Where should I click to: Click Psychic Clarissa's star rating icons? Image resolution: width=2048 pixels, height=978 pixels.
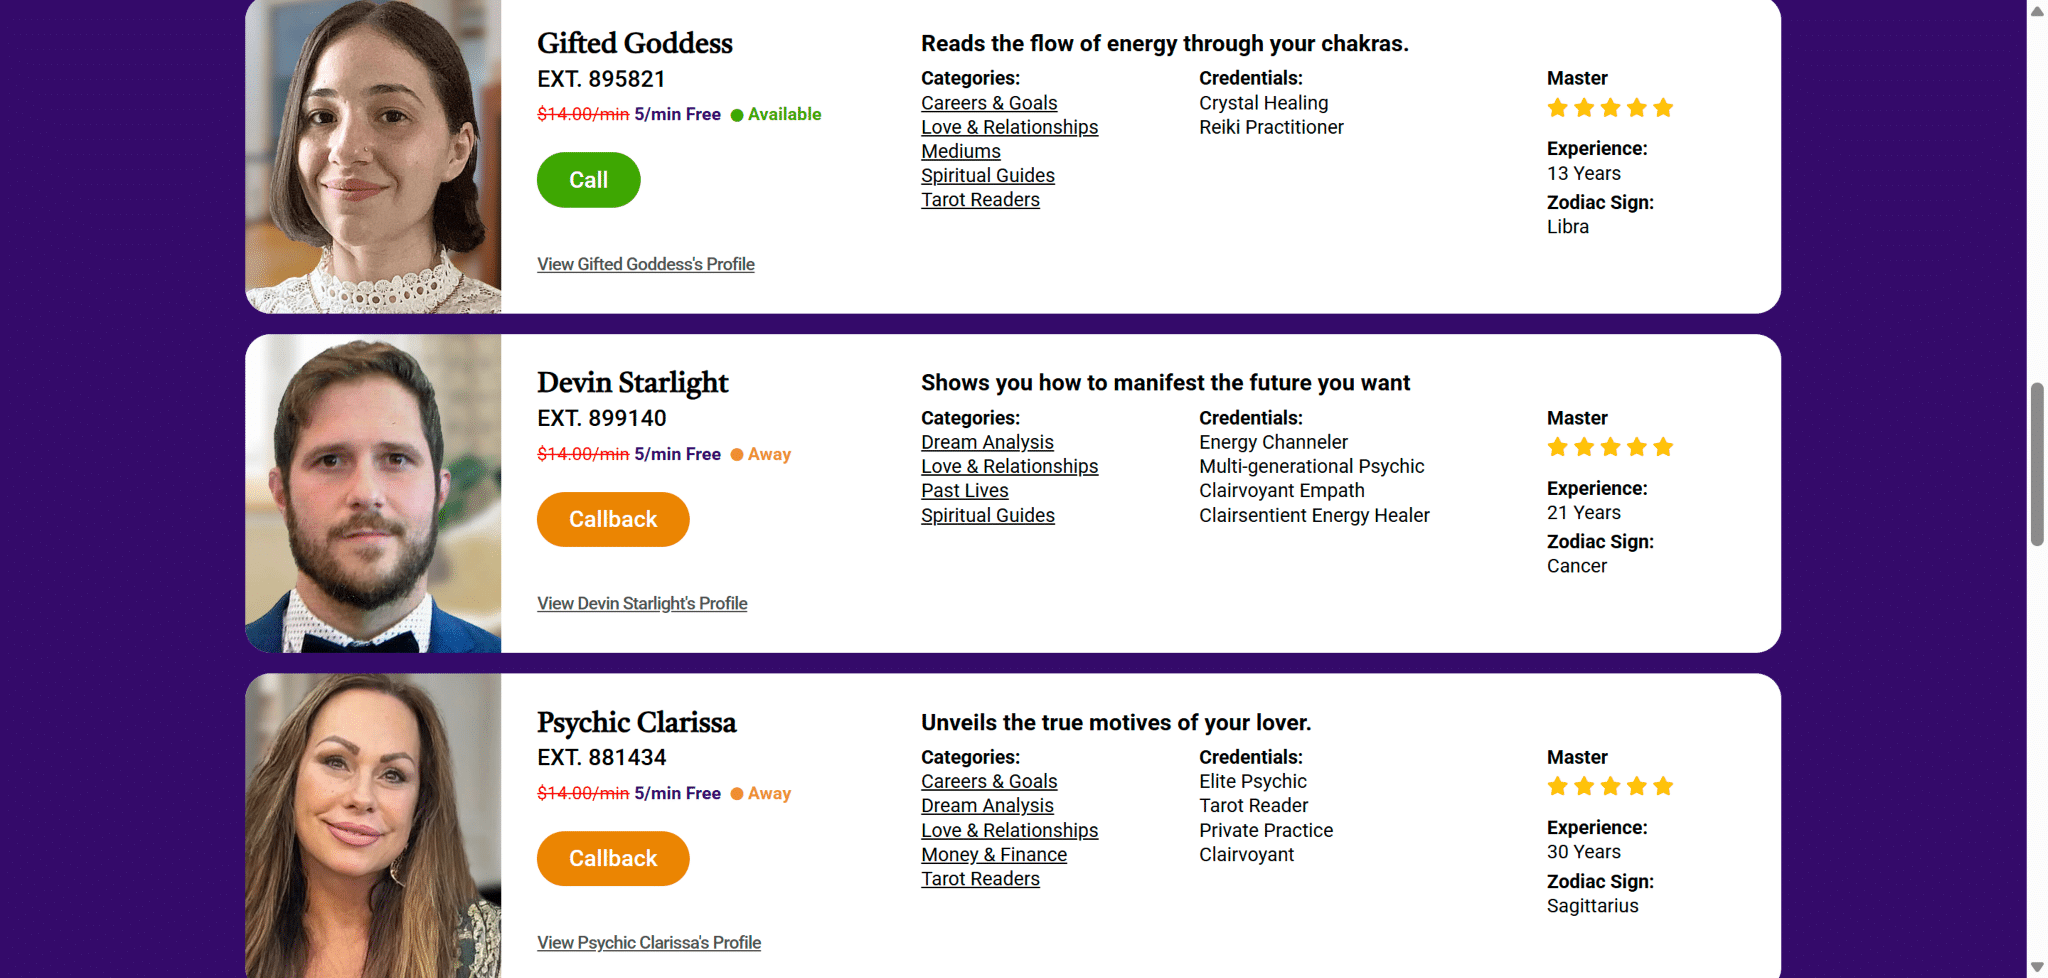point(1610,786)
